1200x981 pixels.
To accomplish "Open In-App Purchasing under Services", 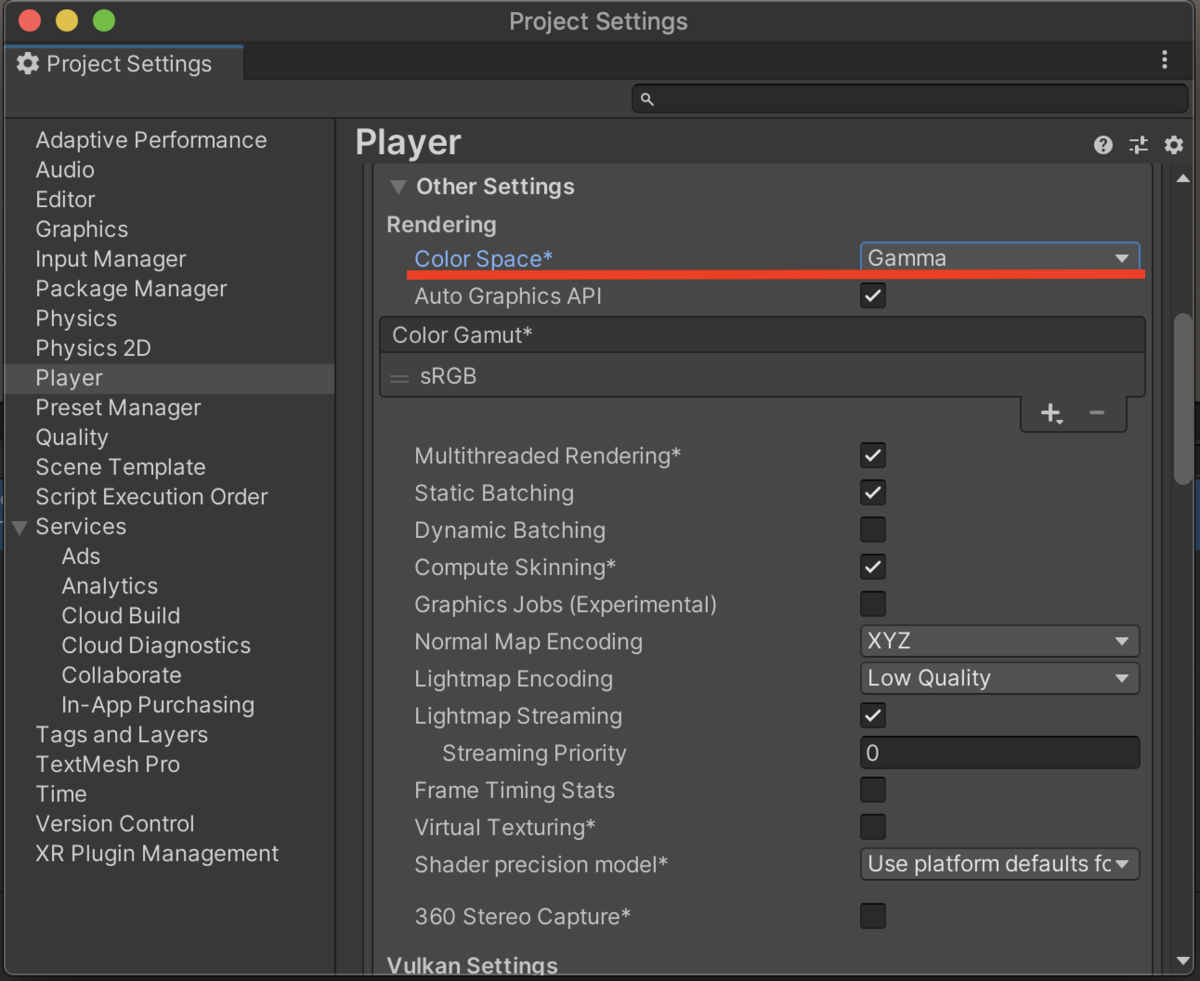I will (x=158, y=705).
